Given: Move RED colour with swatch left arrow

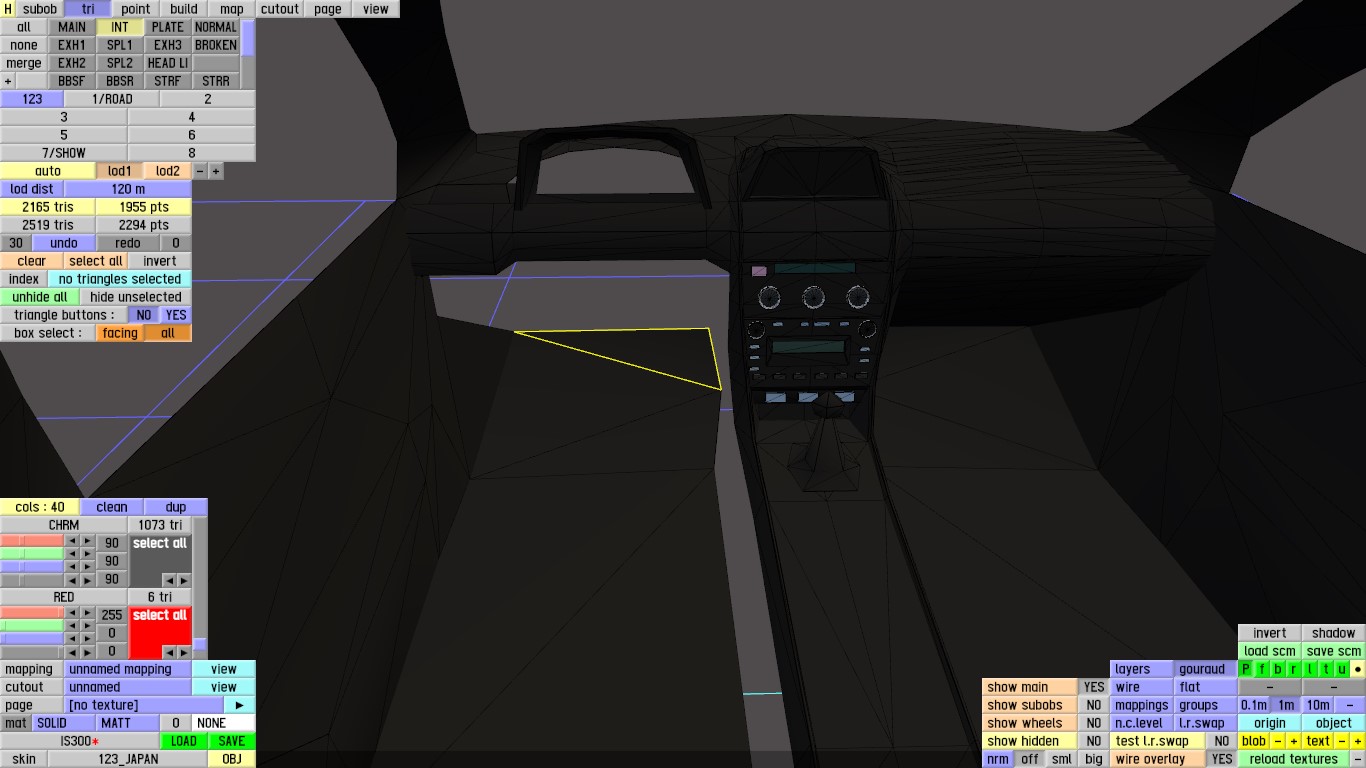Looking at the screenshot, I should tap(169, 652).
